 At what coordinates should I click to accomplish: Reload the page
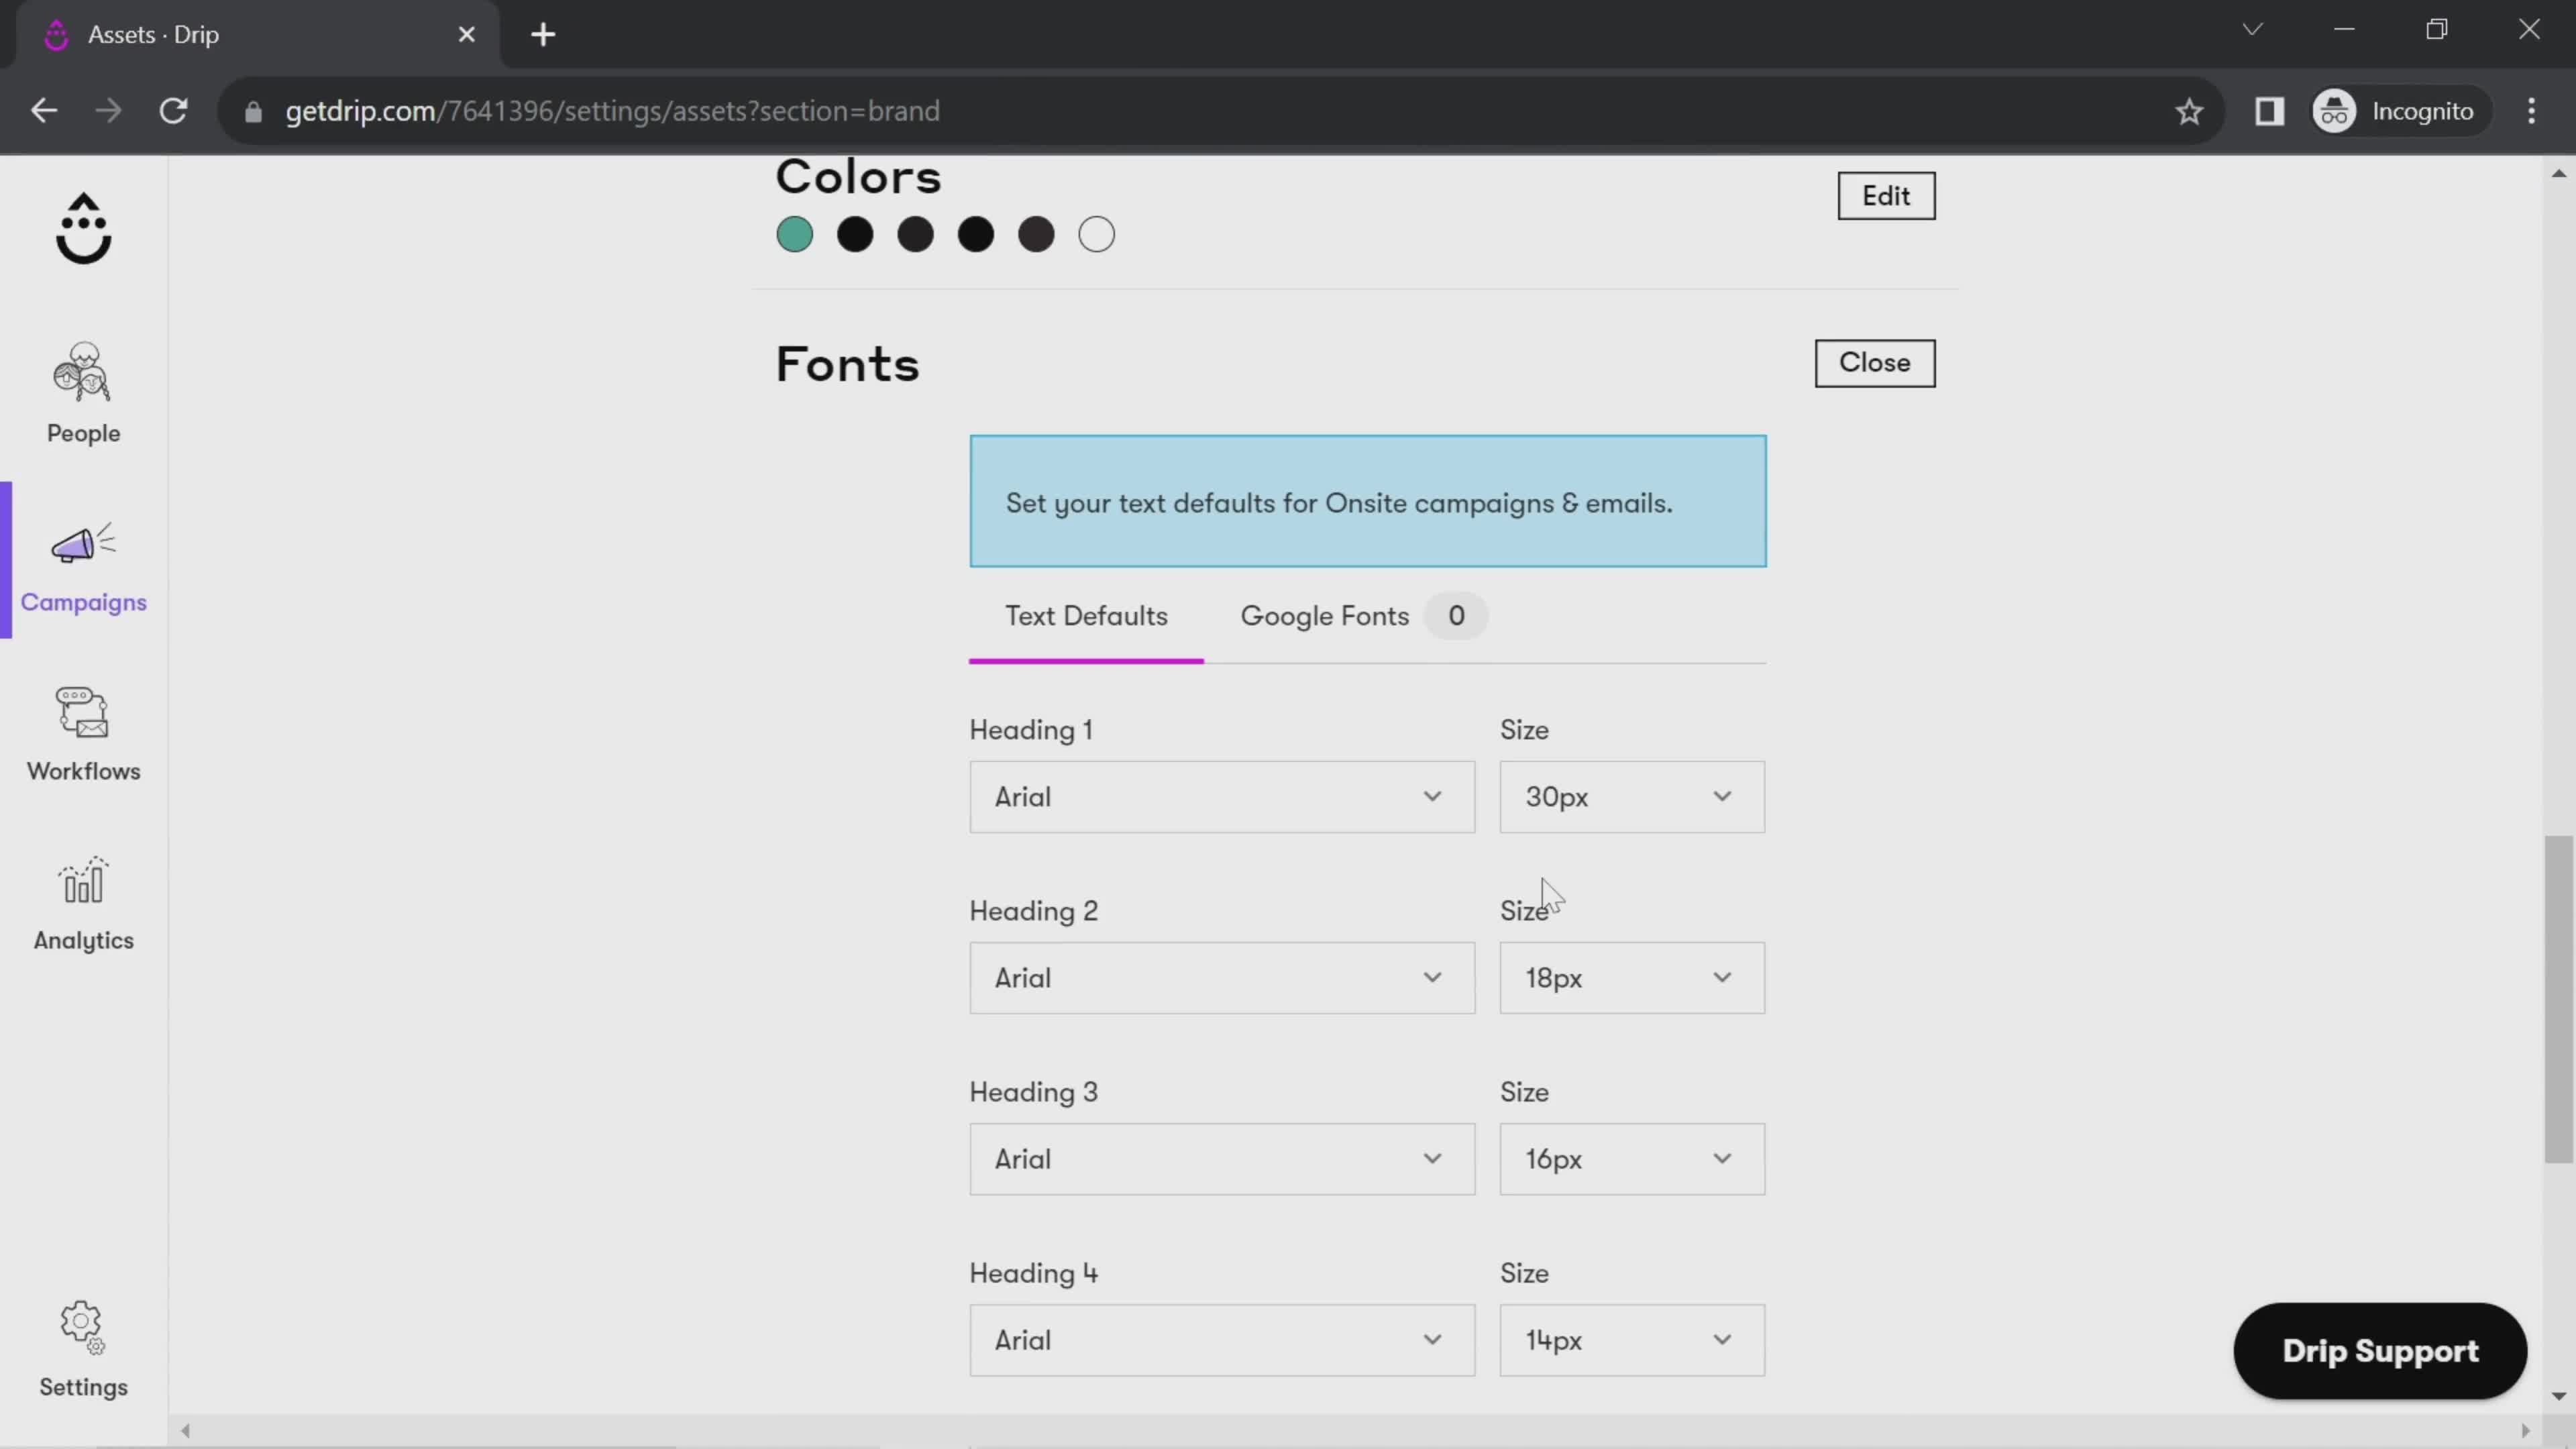[174, 111]
